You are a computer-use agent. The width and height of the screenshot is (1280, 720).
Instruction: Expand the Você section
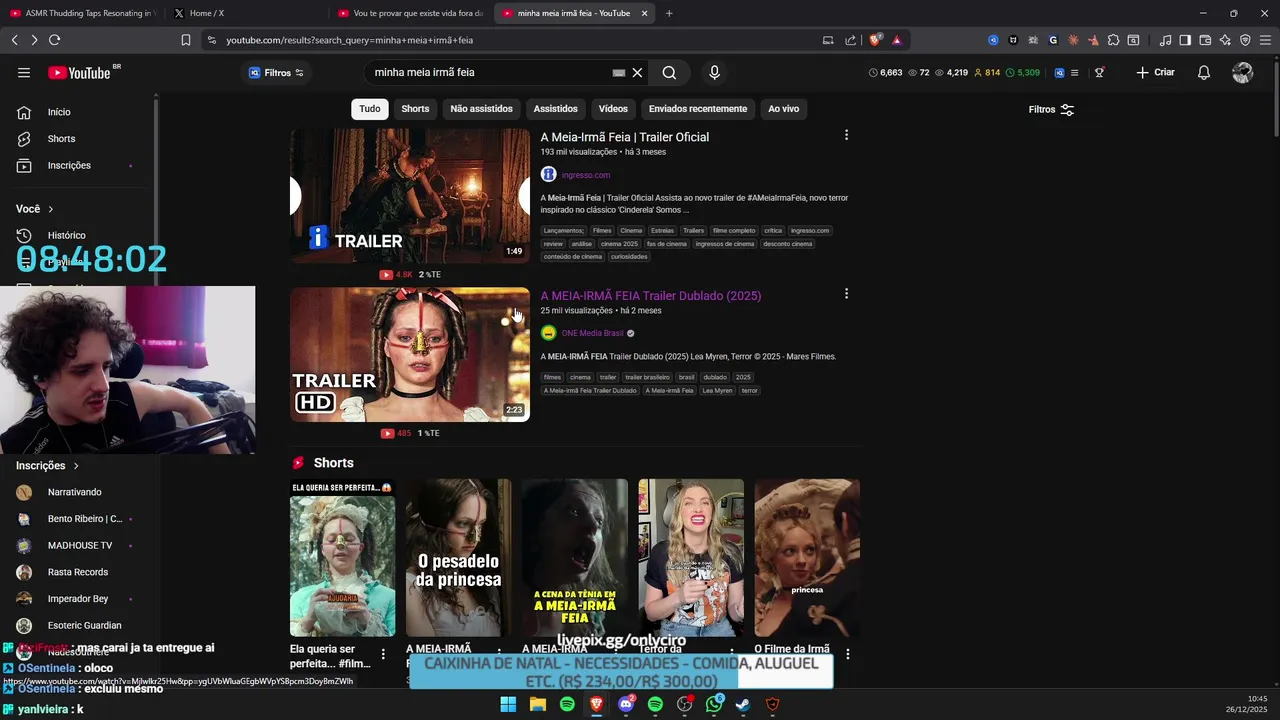[35, 209]
